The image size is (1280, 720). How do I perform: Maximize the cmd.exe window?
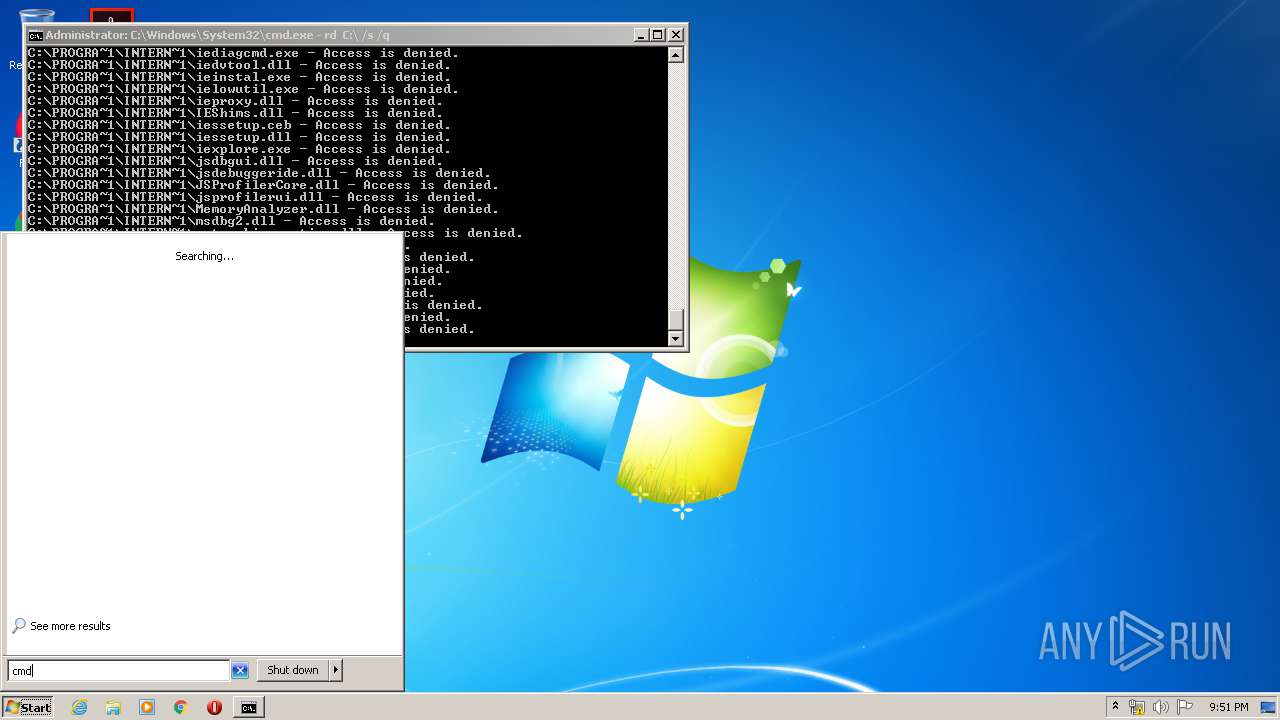[x=658, y=35]
